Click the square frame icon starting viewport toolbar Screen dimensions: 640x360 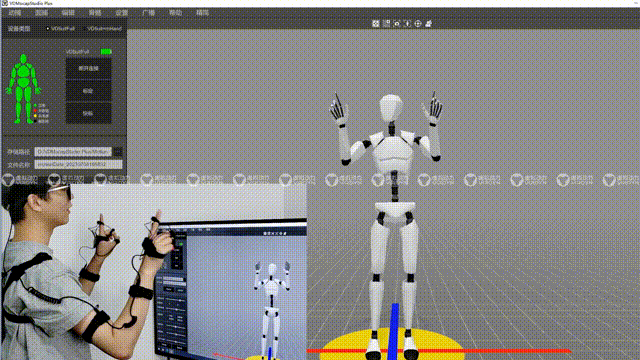376,24
